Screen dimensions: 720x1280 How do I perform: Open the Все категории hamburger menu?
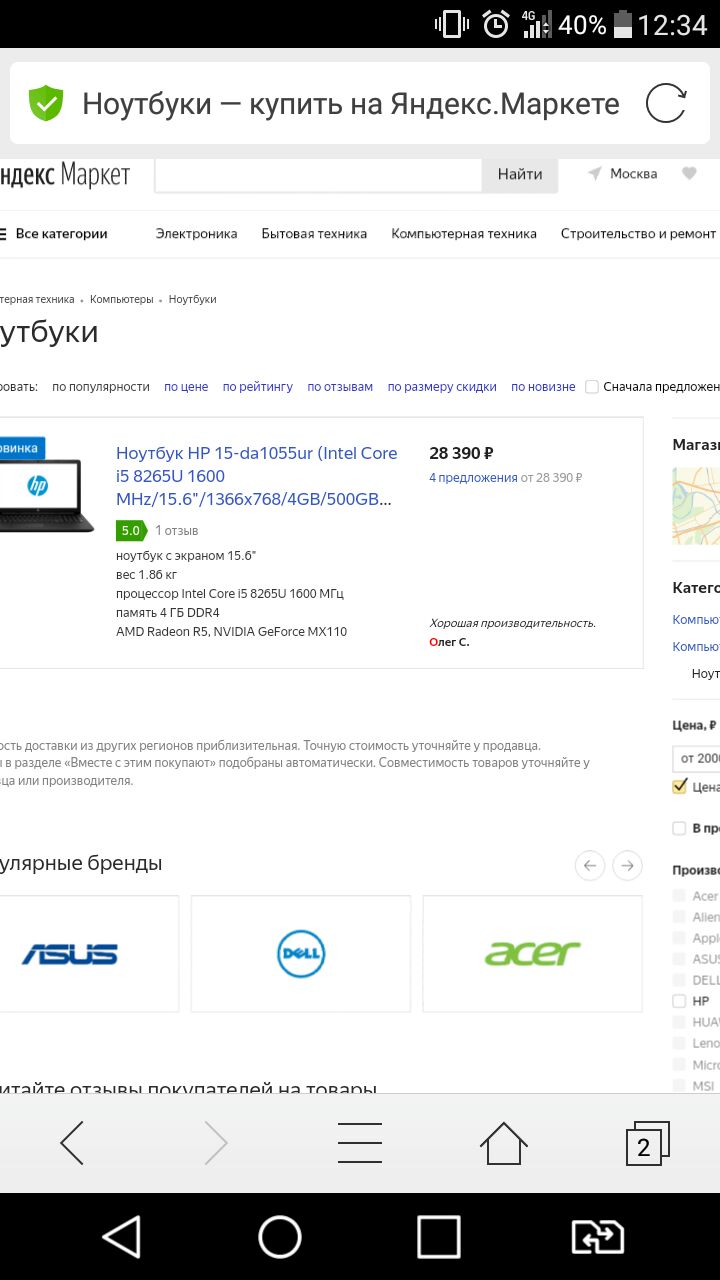(x=54, y=234)
